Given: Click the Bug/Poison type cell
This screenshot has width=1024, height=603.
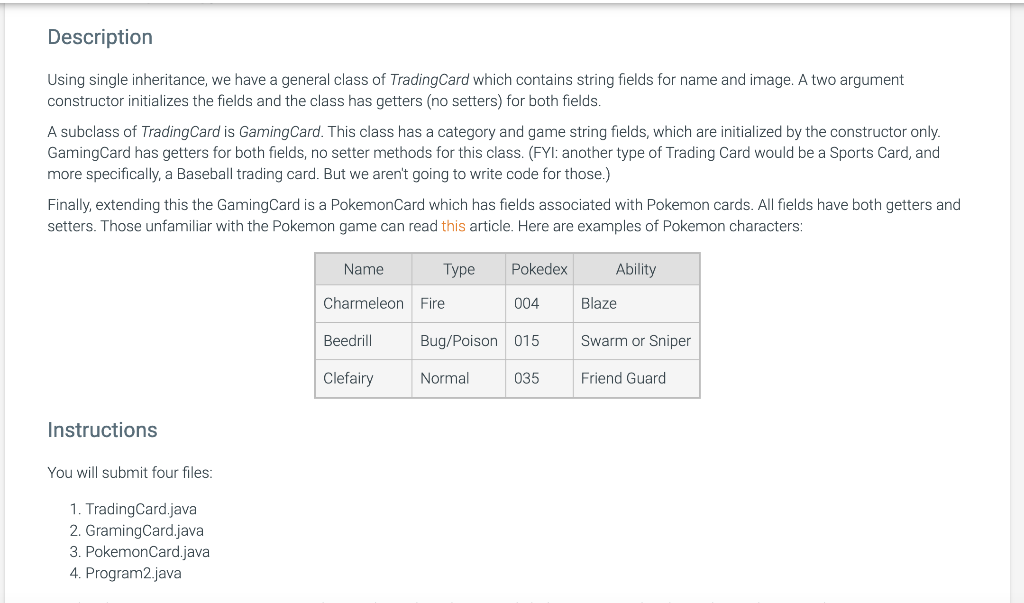Looking at the screenshot, I should click(458, 341).
